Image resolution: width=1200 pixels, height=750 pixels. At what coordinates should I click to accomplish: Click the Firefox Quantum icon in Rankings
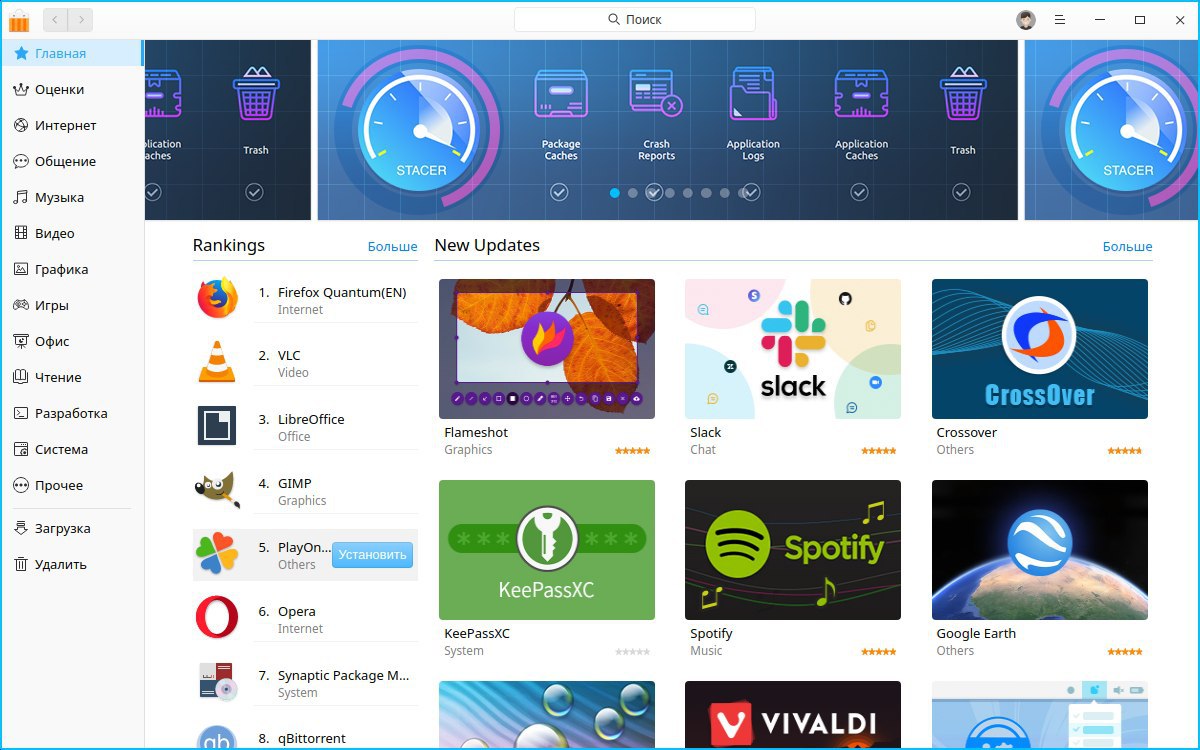coord(217,299)
